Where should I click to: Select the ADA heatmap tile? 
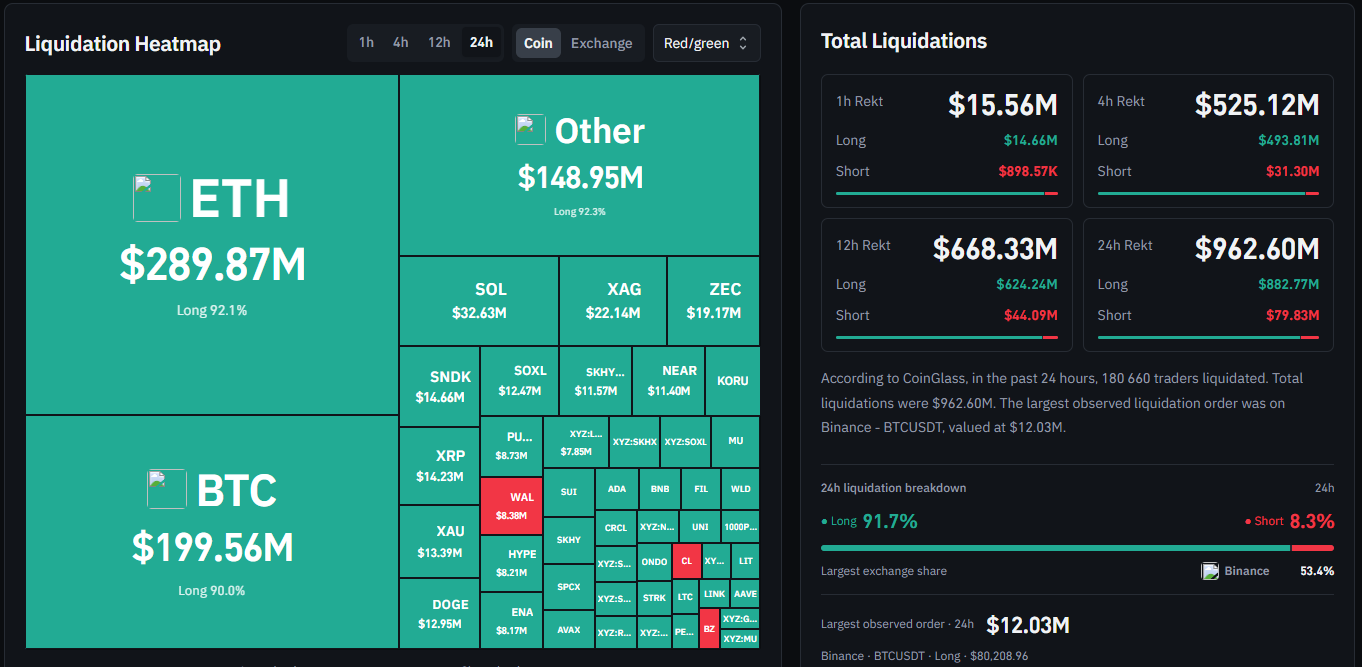pos(617,489)
